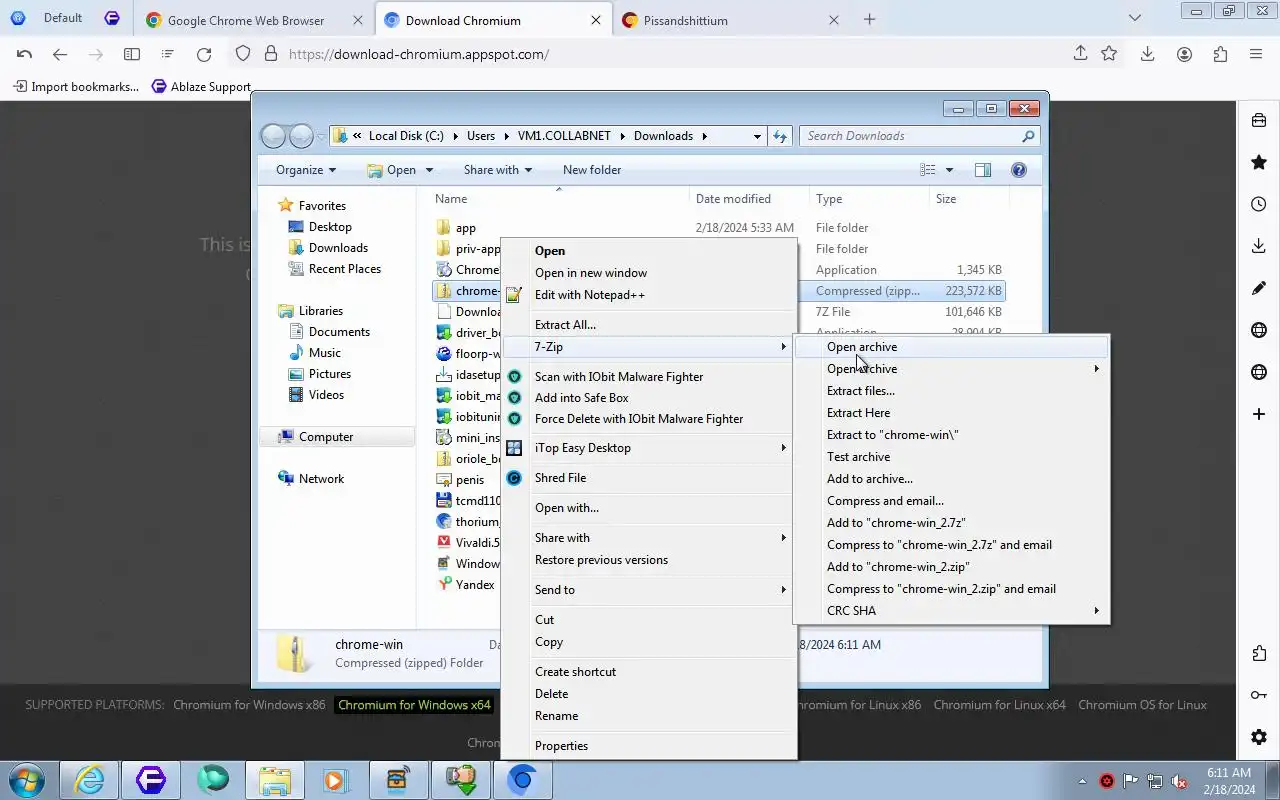
Task: Open the dropdown arrow next to Open button
Action: (429, 170)
